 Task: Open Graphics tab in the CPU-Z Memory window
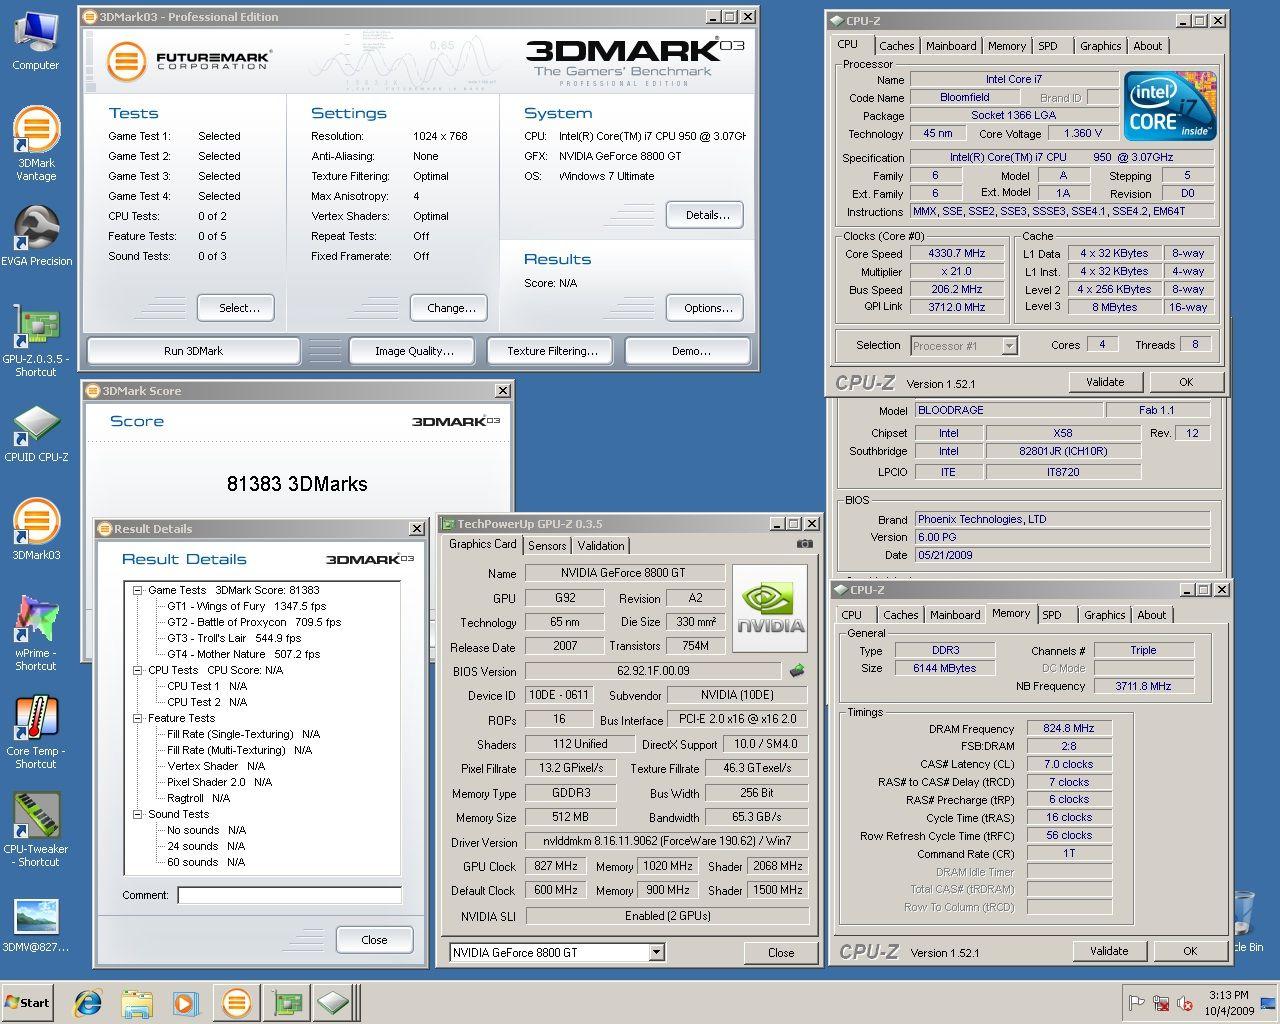1105,615
